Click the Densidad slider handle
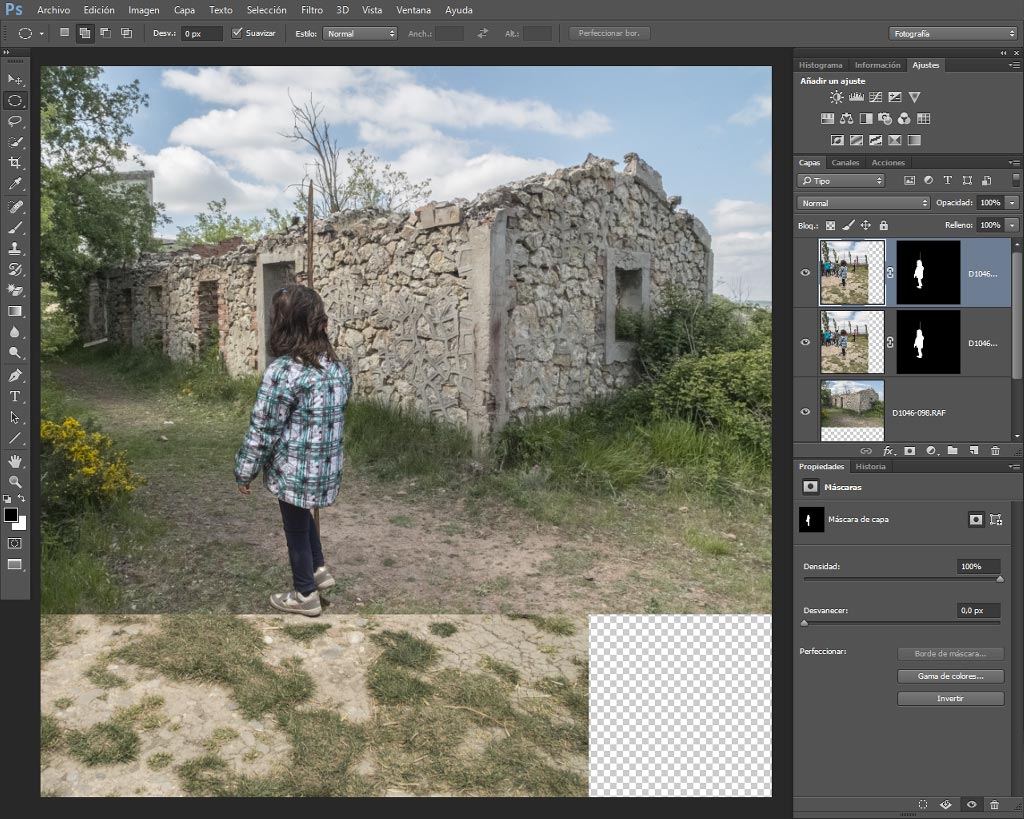 click(x=1000, y=579)
